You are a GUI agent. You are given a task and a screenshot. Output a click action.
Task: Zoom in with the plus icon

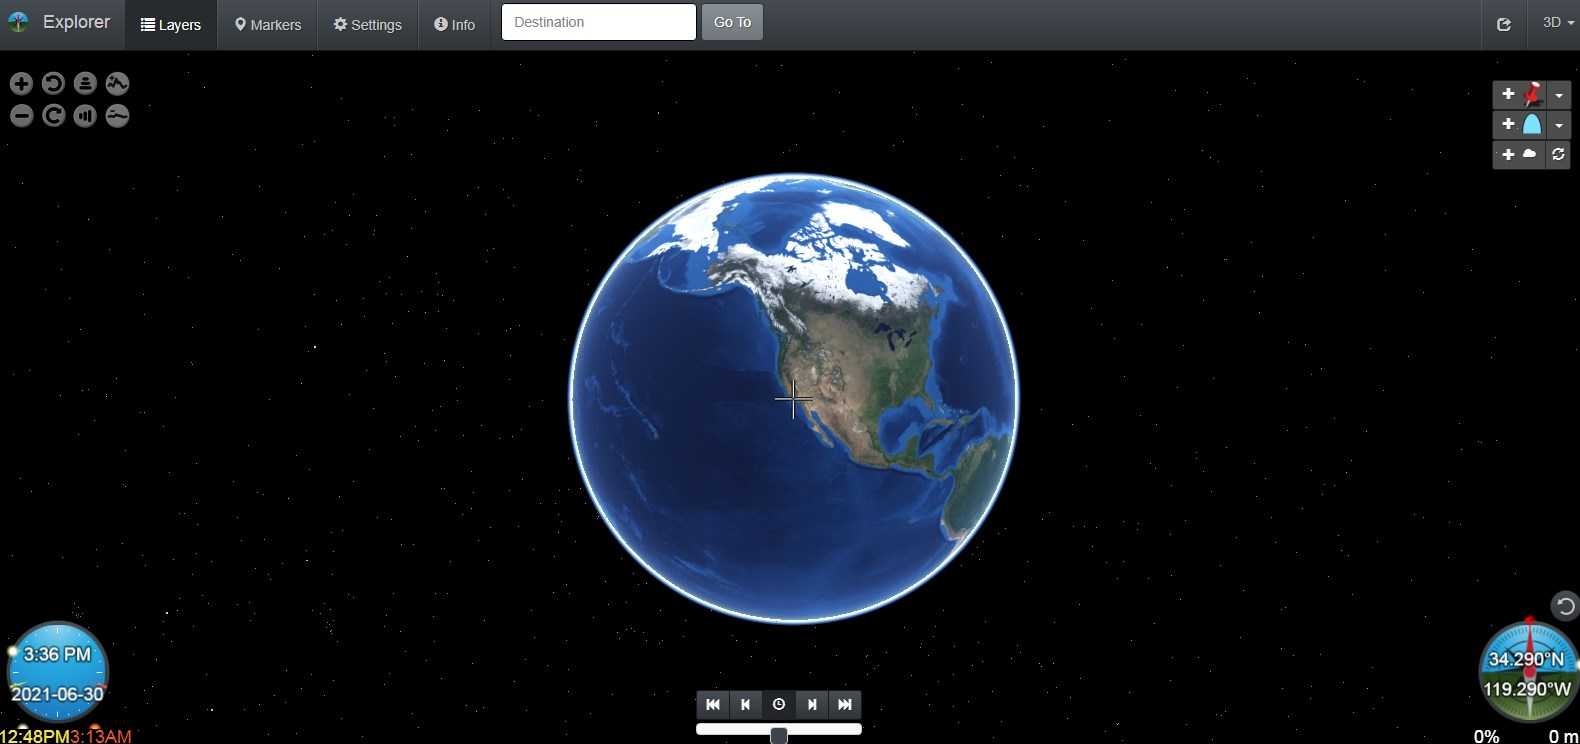[21, 84]
